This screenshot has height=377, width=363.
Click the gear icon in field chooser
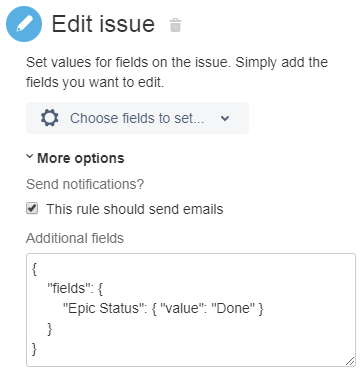[x=50, y=118]
